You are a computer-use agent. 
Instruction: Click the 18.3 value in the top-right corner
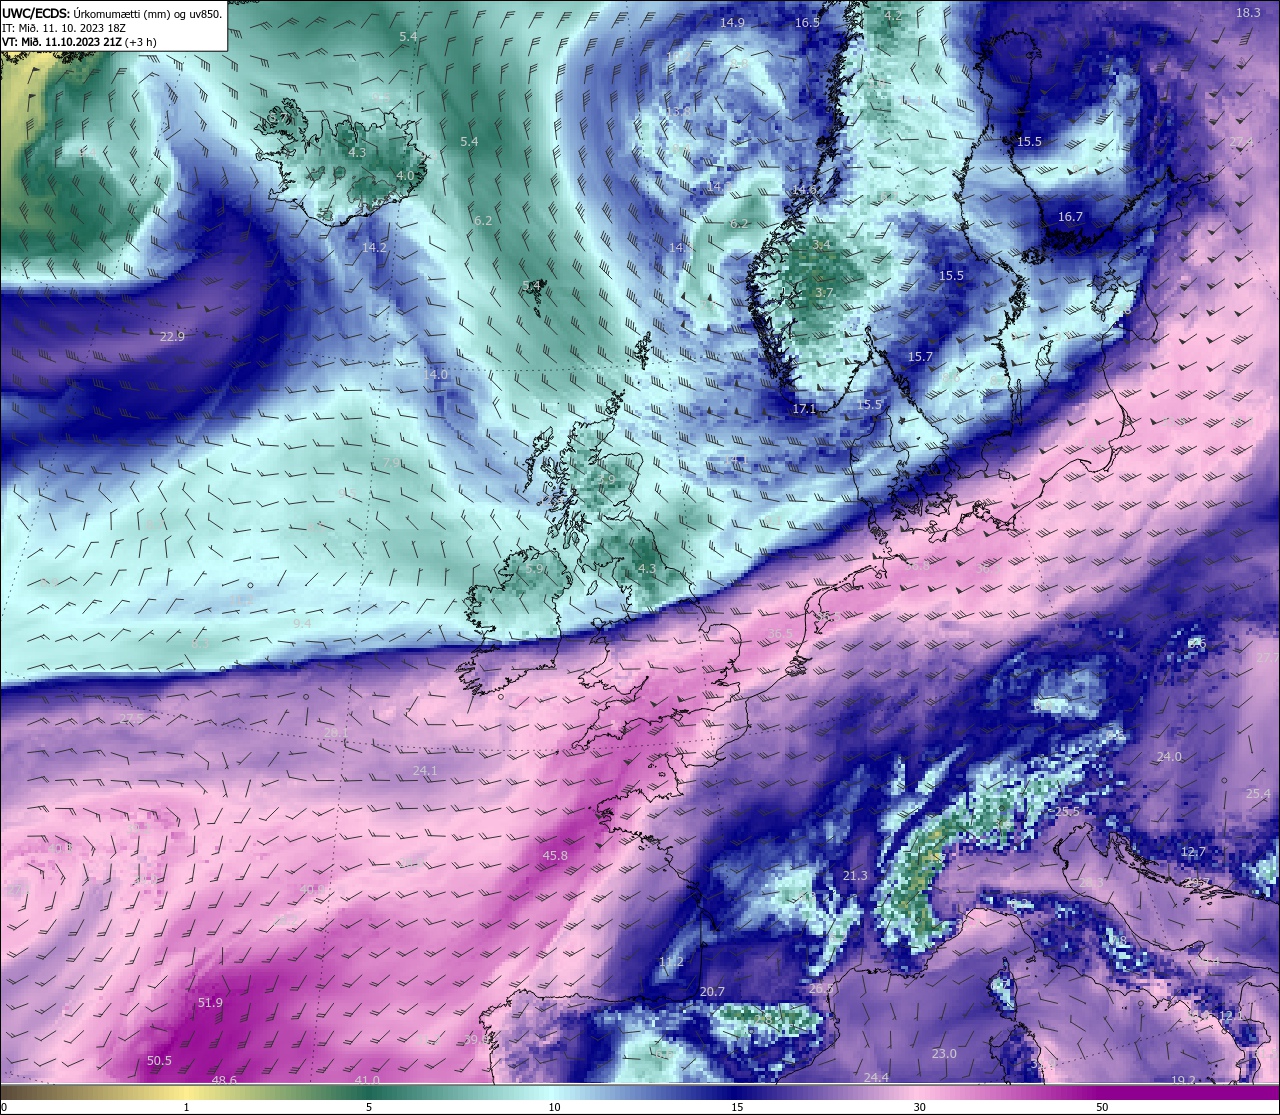coord(1248,13)
